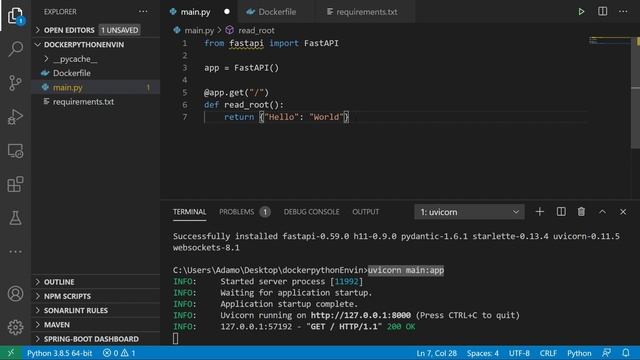Viewport: 640px width, 360px height.
Task: Click read_root symbol in the breadcrumb
Action: [256, 30]
